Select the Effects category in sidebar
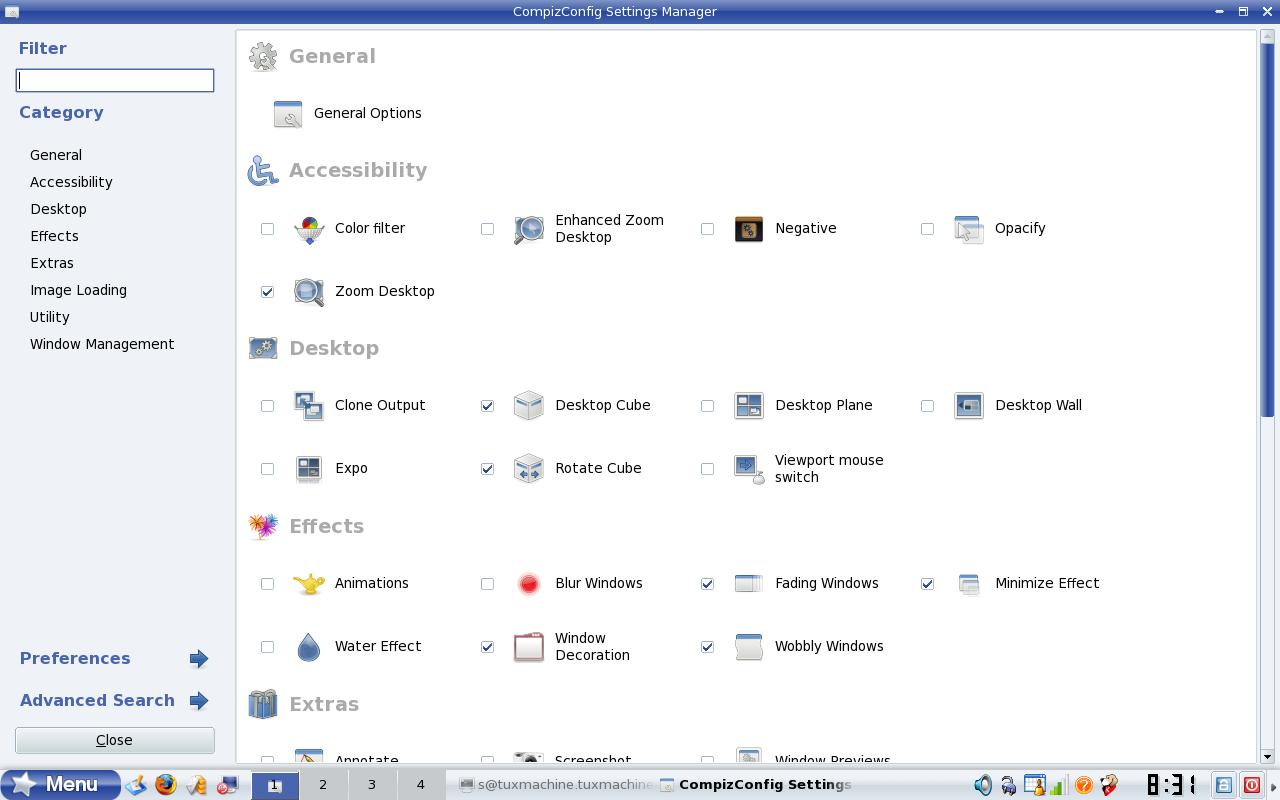The image size is (1280, 800). (54, 236)
